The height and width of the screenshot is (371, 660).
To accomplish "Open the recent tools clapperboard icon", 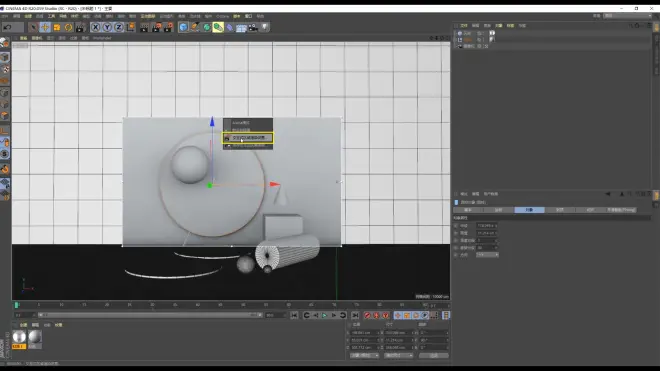I will 80,27.
